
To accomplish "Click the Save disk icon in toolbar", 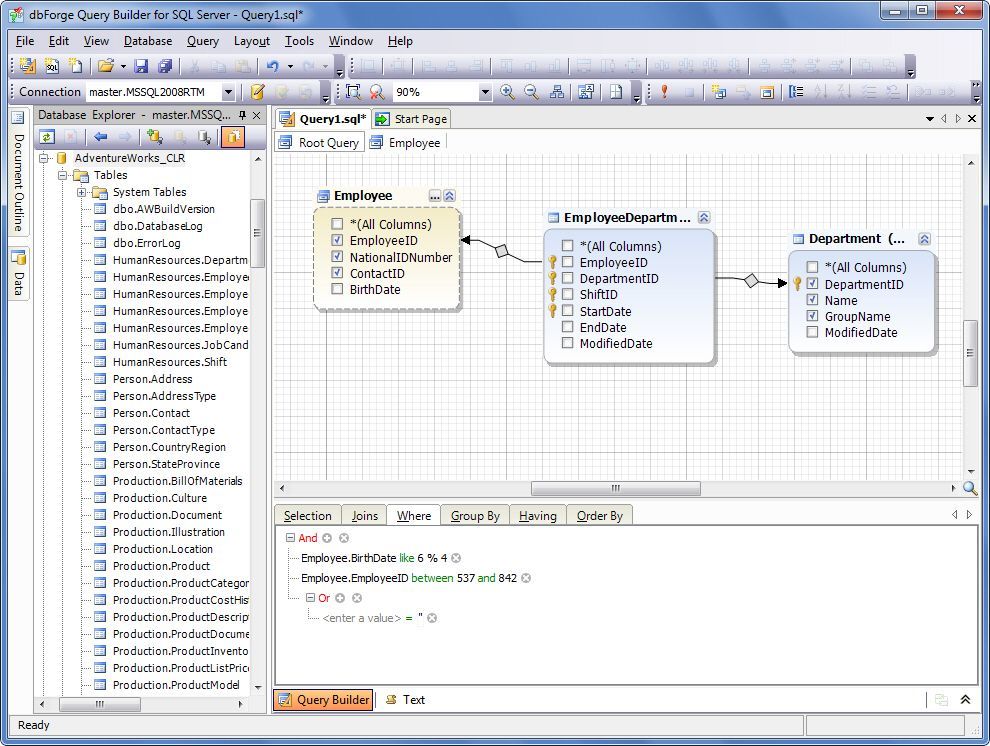I will click(141, 66).
